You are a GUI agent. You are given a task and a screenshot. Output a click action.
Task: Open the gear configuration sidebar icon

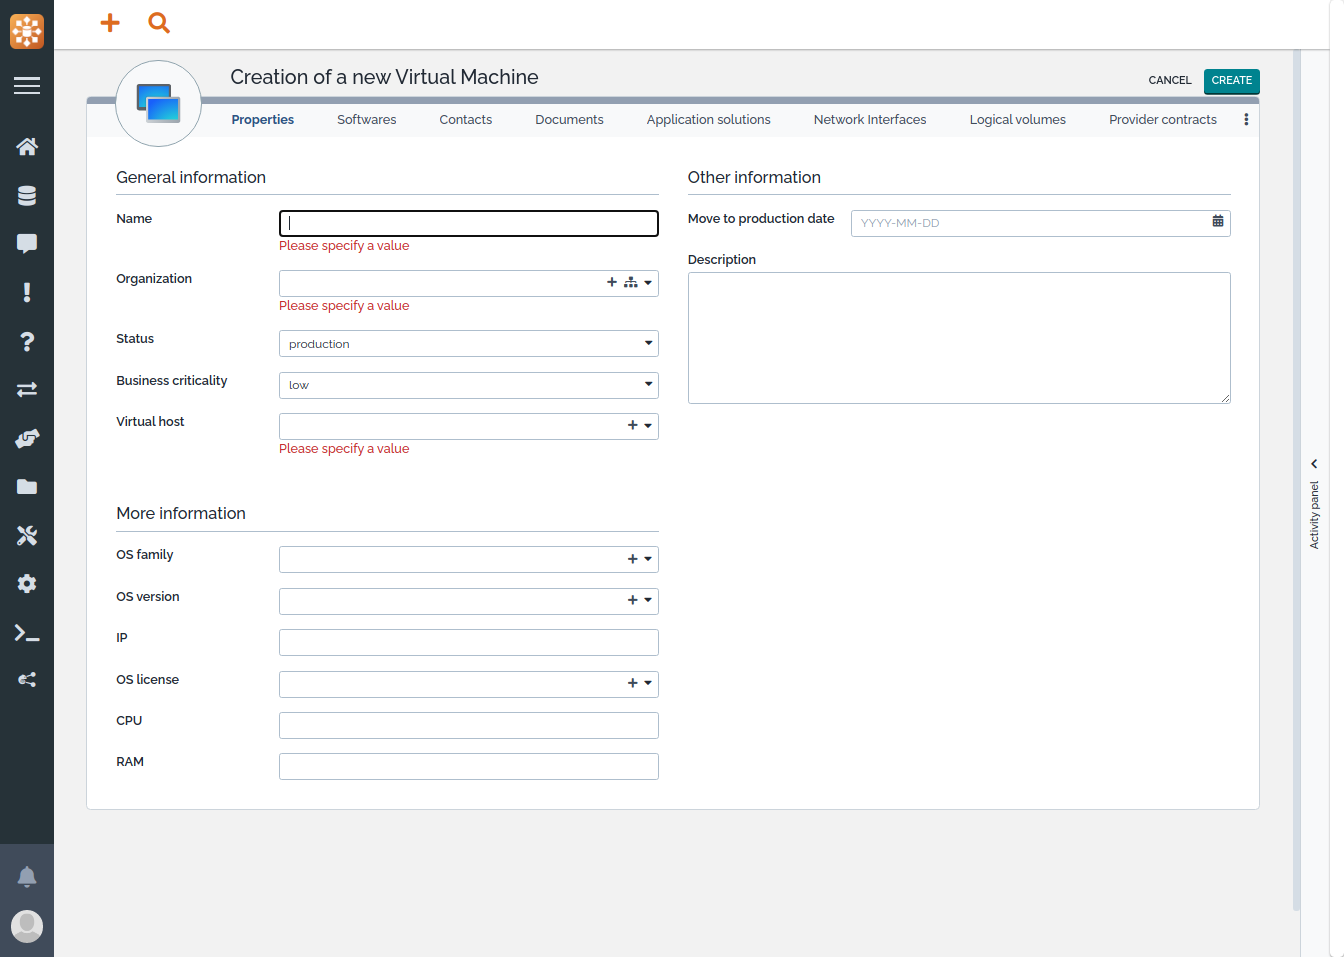pos(27,584)
